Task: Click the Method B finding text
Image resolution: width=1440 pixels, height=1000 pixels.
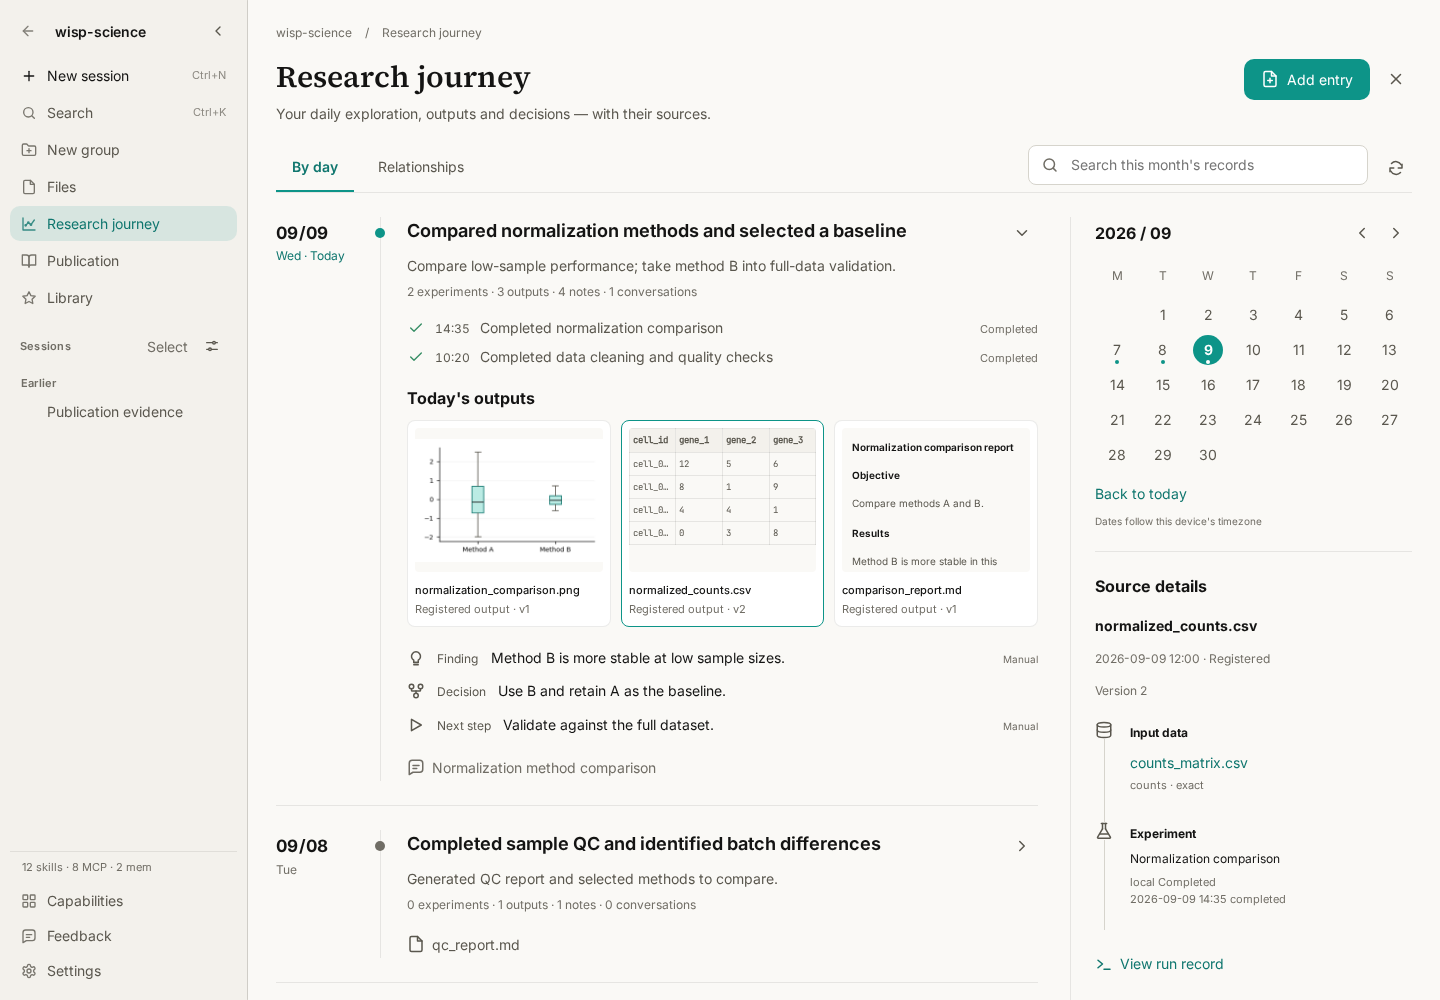Action: 638,658
